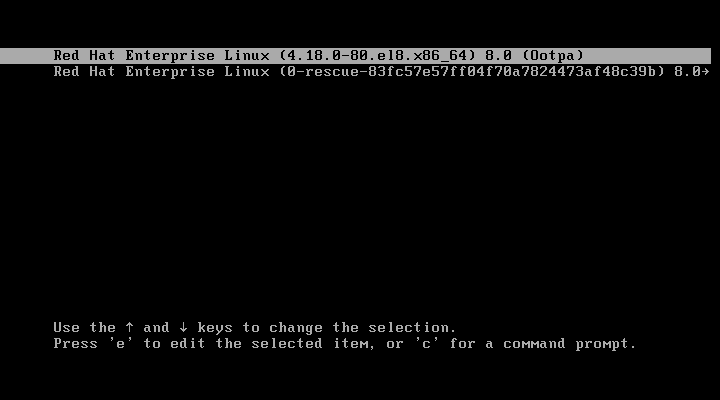Select the highlighted Red Hat 4.18.0-80 boot entry

click(355, 56)
